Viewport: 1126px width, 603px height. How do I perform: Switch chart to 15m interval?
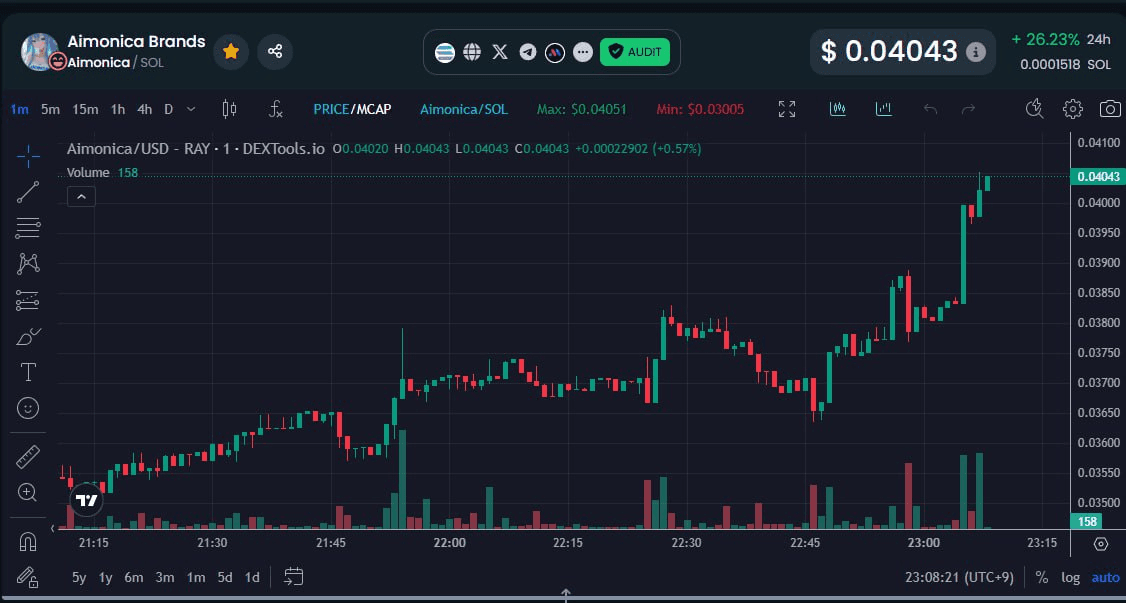point(85,109)
